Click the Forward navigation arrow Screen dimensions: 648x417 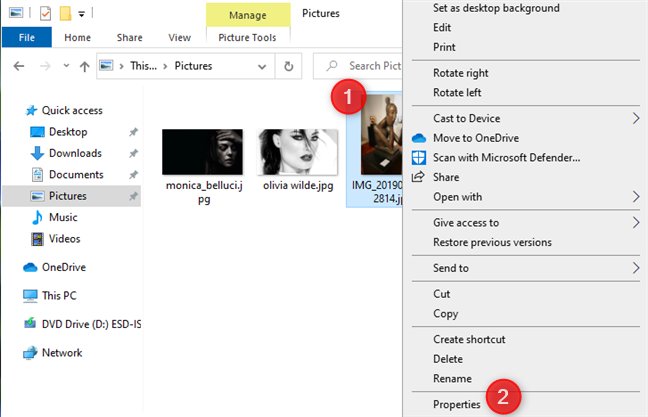[45, 66]
